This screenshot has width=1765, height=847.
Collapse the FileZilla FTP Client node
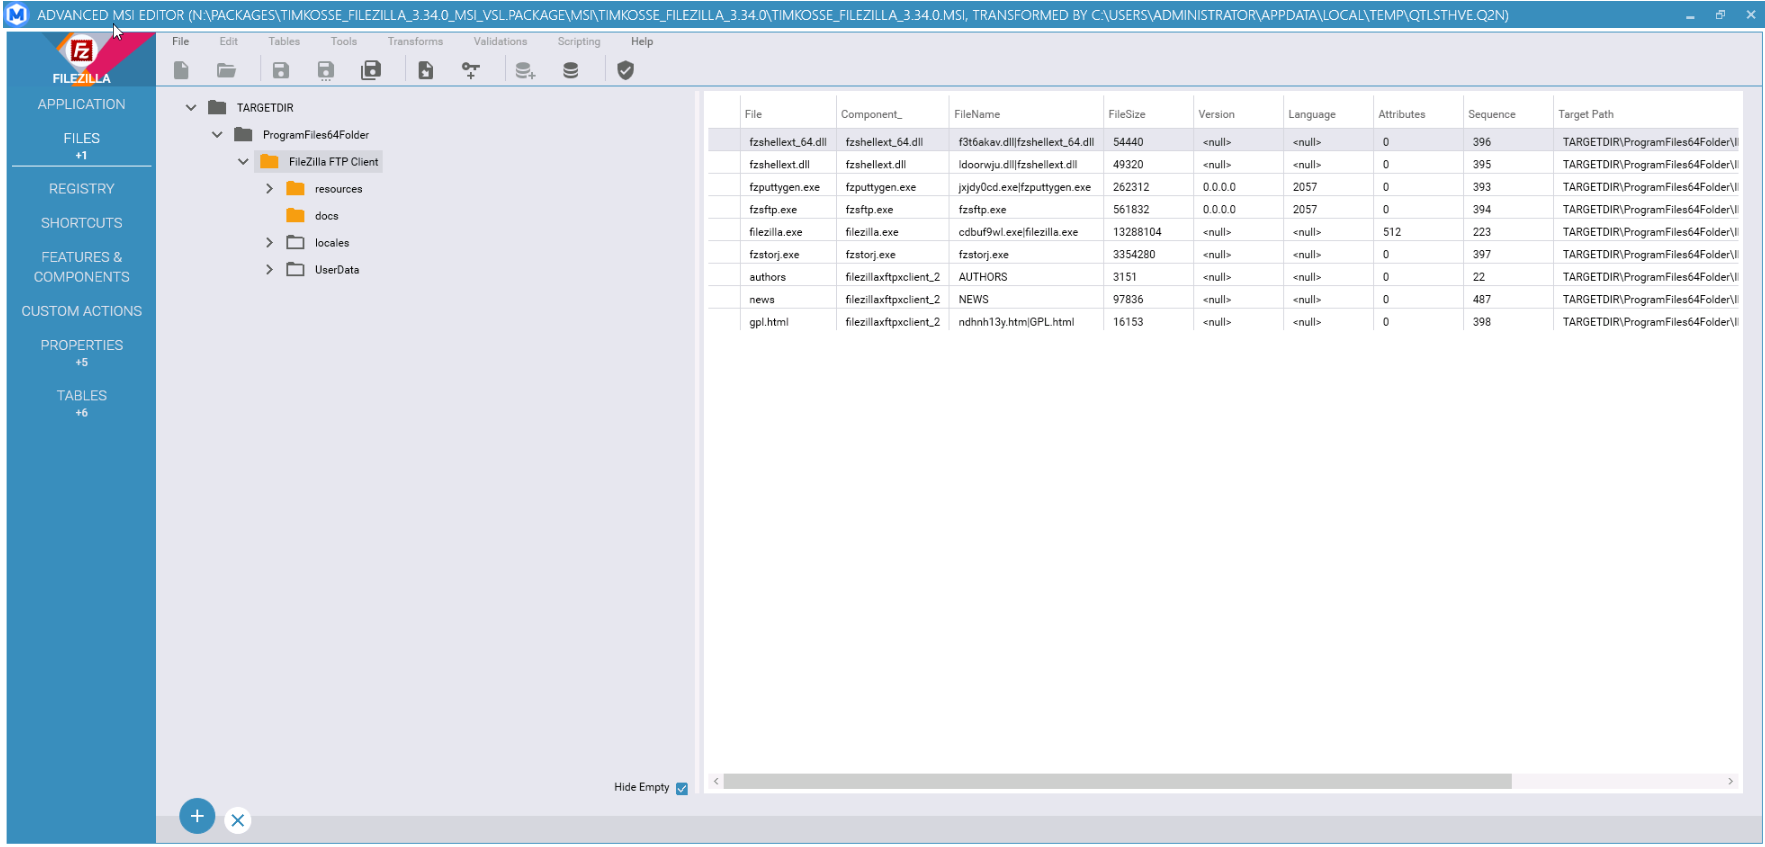(243, 162)
